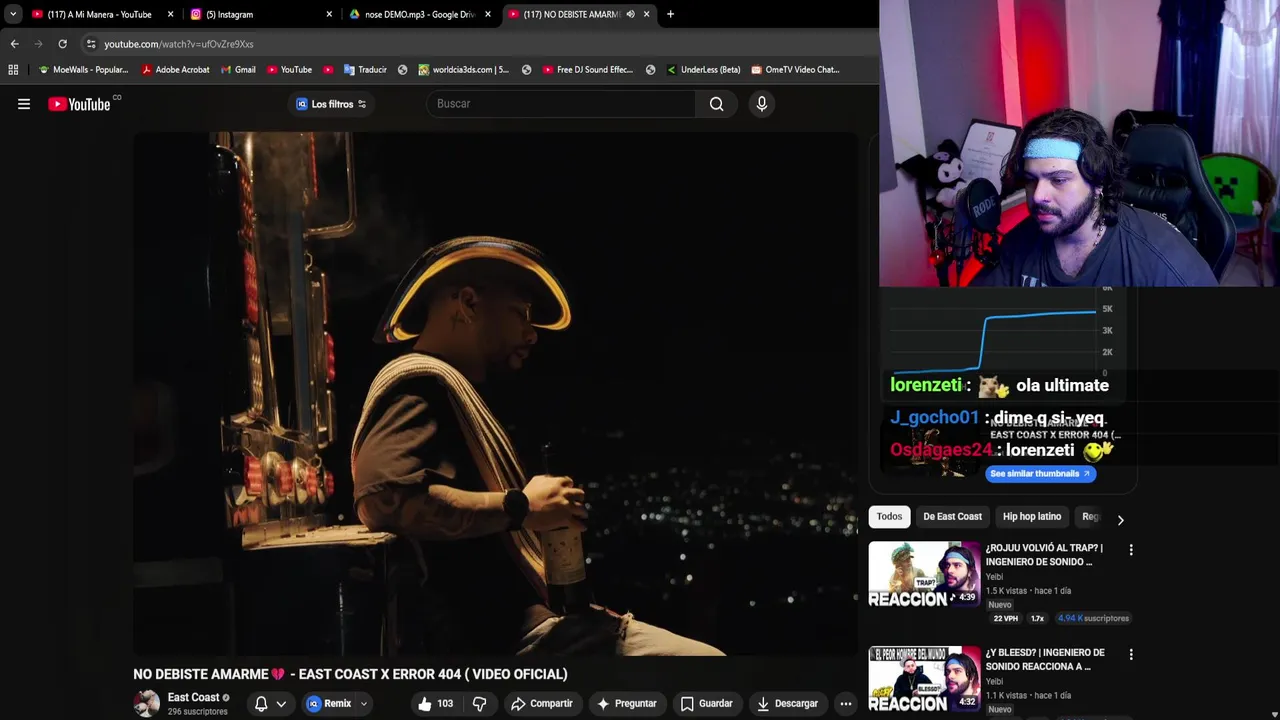
Task: Show more filter chips with right arrow
Action: coord(1120,520)
